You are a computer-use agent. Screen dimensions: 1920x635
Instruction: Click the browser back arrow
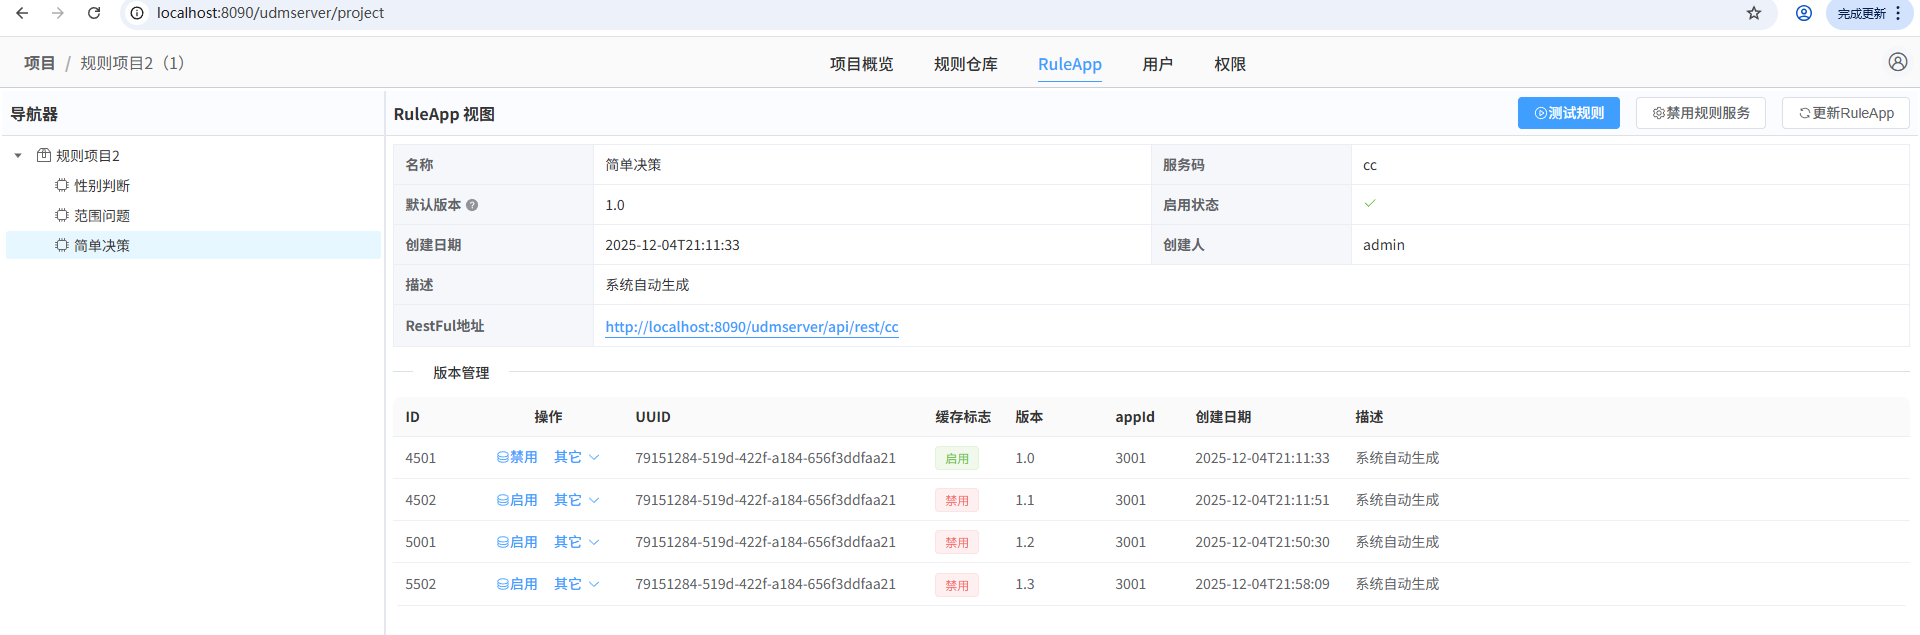[x=22, y=13]
